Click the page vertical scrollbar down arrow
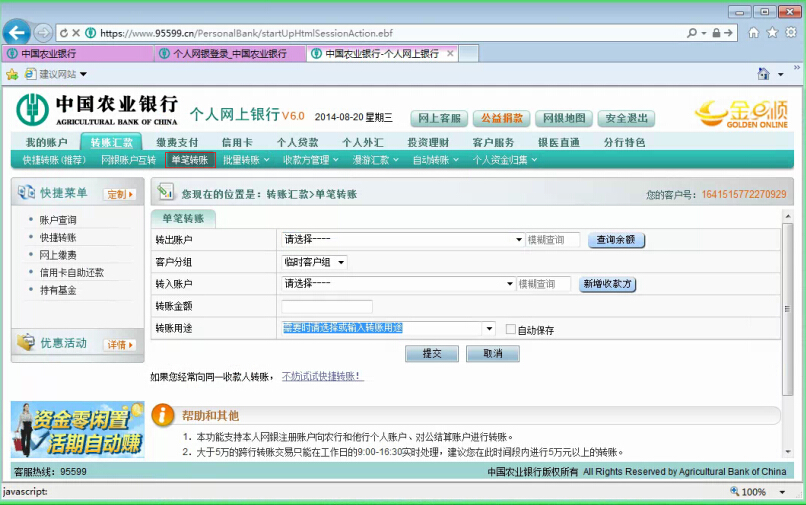This screenshot has height=505, width=806. (787, 452)
